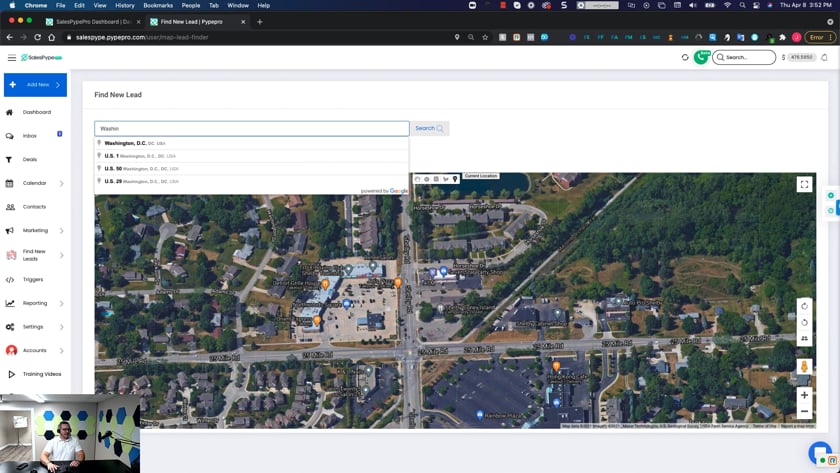Select the U.S. 29 suggestion

point(252,181)
